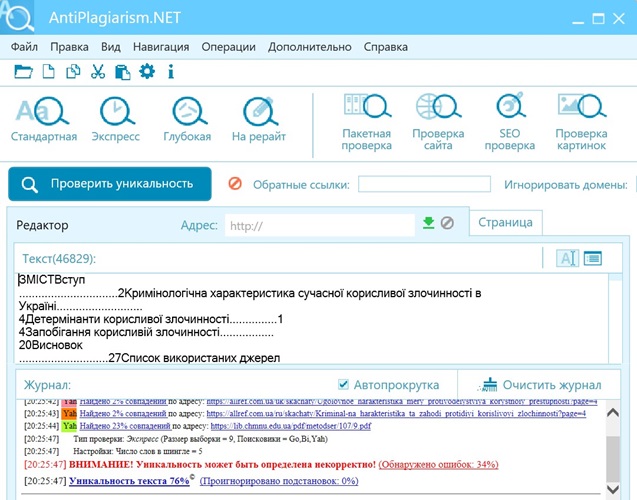Select Экспресс check mode
Screen dimensions: 637x500
[116, 119]
